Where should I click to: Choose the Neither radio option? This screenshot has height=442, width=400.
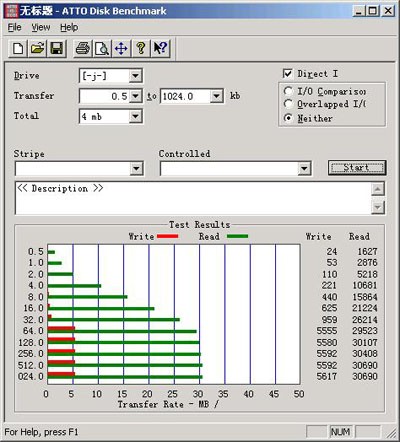[x=288, y=118]
